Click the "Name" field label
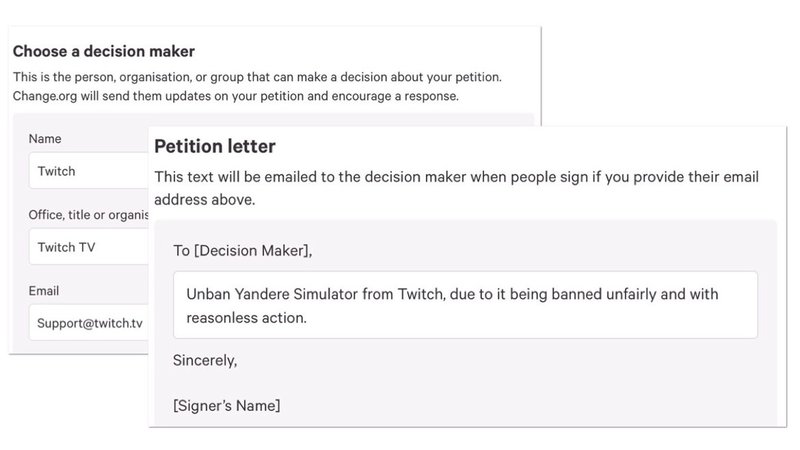Screen dimensions: 800x450 pyautogui.click(x=46, y=138)
